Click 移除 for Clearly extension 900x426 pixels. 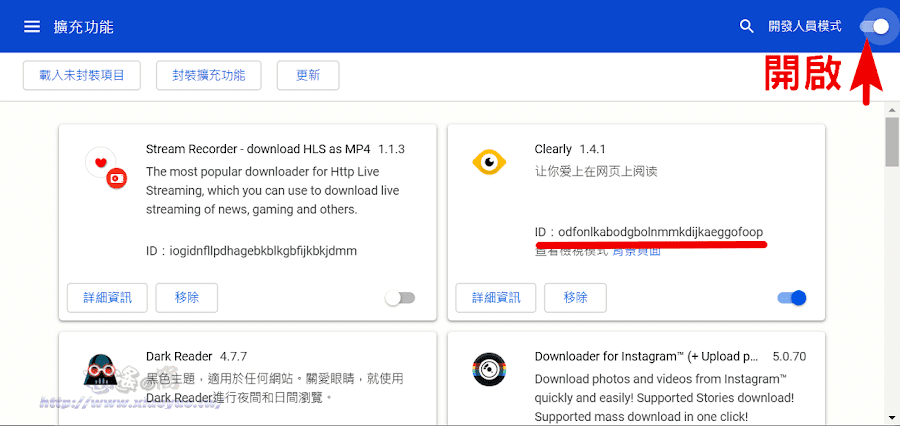coord(575,297)
